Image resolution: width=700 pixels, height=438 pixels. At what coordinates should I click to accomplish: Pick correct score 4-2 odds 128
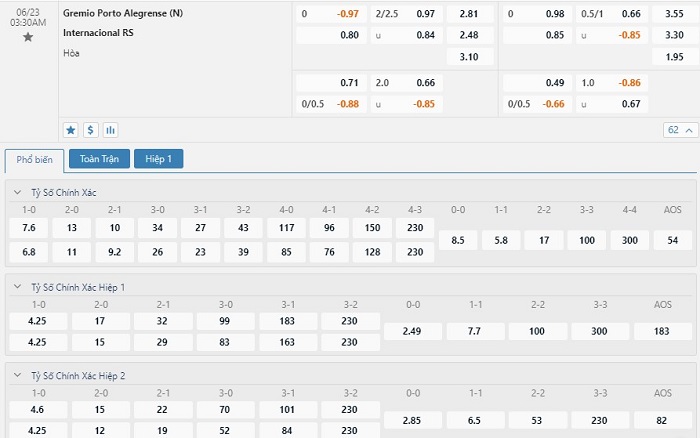coord(372,252)
